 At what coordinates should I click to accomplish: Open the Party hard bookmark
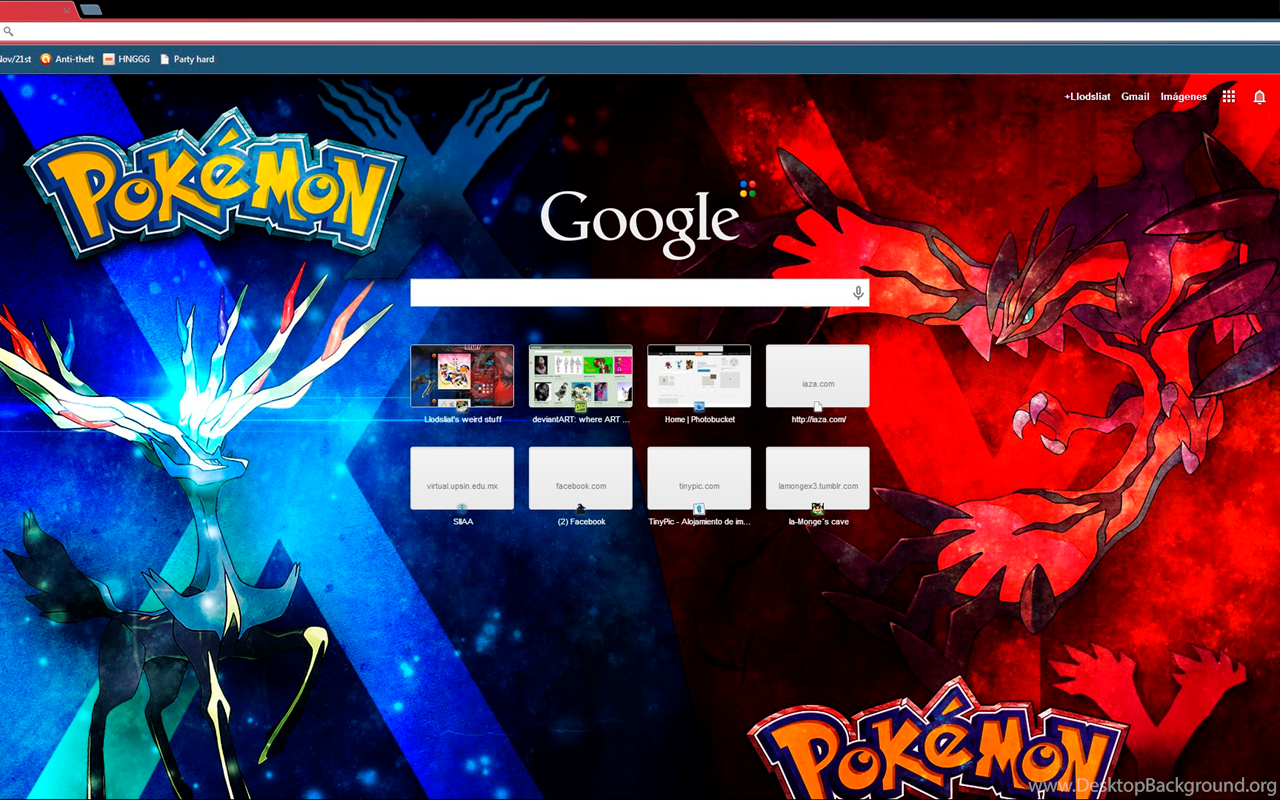(x=187, y=59)
